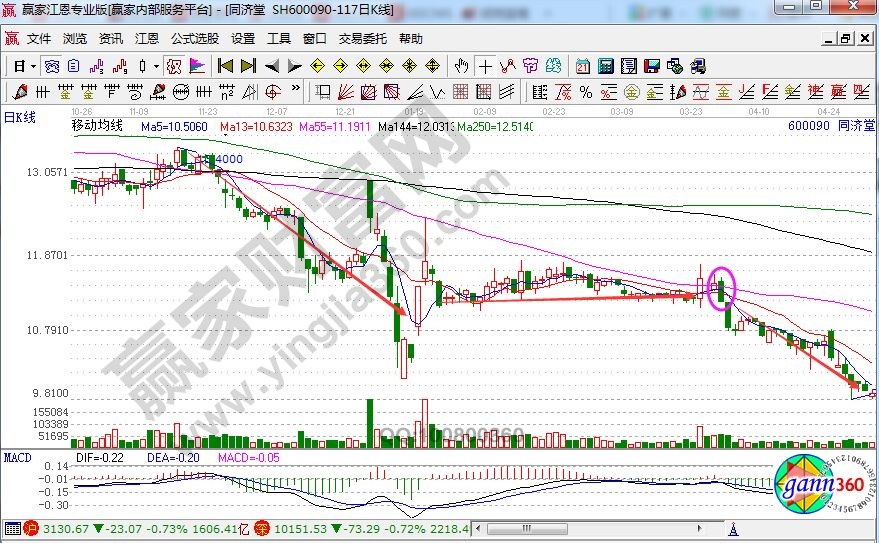Screen dimensions: 879x543
Task: Open the candlestick chart type dropdown
Action: [x=156, y=66]
